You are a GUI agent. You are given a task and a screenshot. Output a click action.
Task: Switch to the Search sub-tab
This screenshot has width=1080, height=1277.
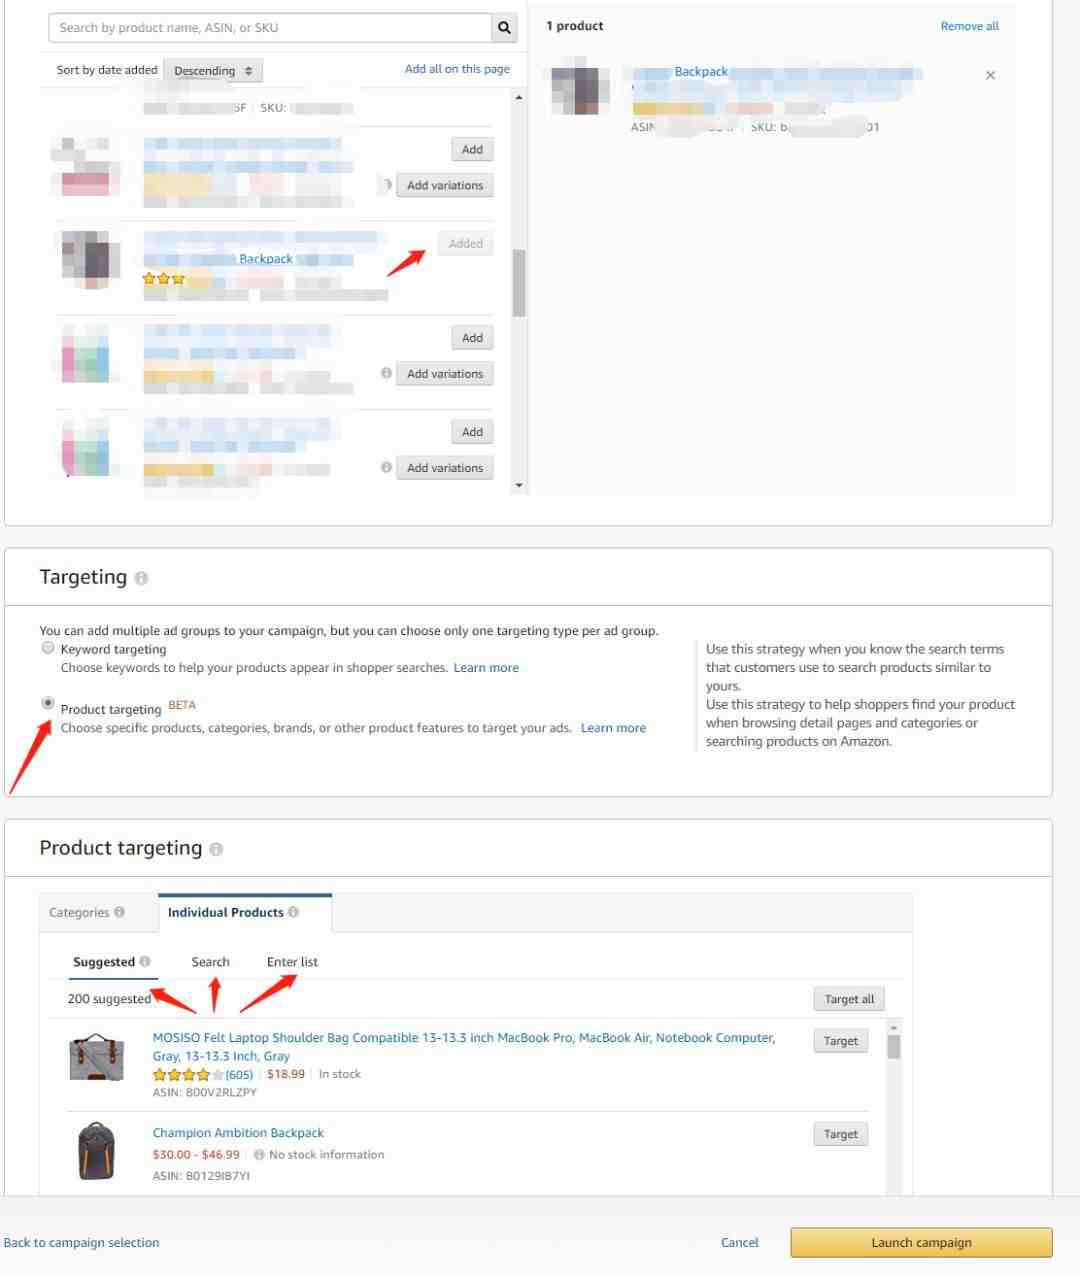(x=210, y=961)
